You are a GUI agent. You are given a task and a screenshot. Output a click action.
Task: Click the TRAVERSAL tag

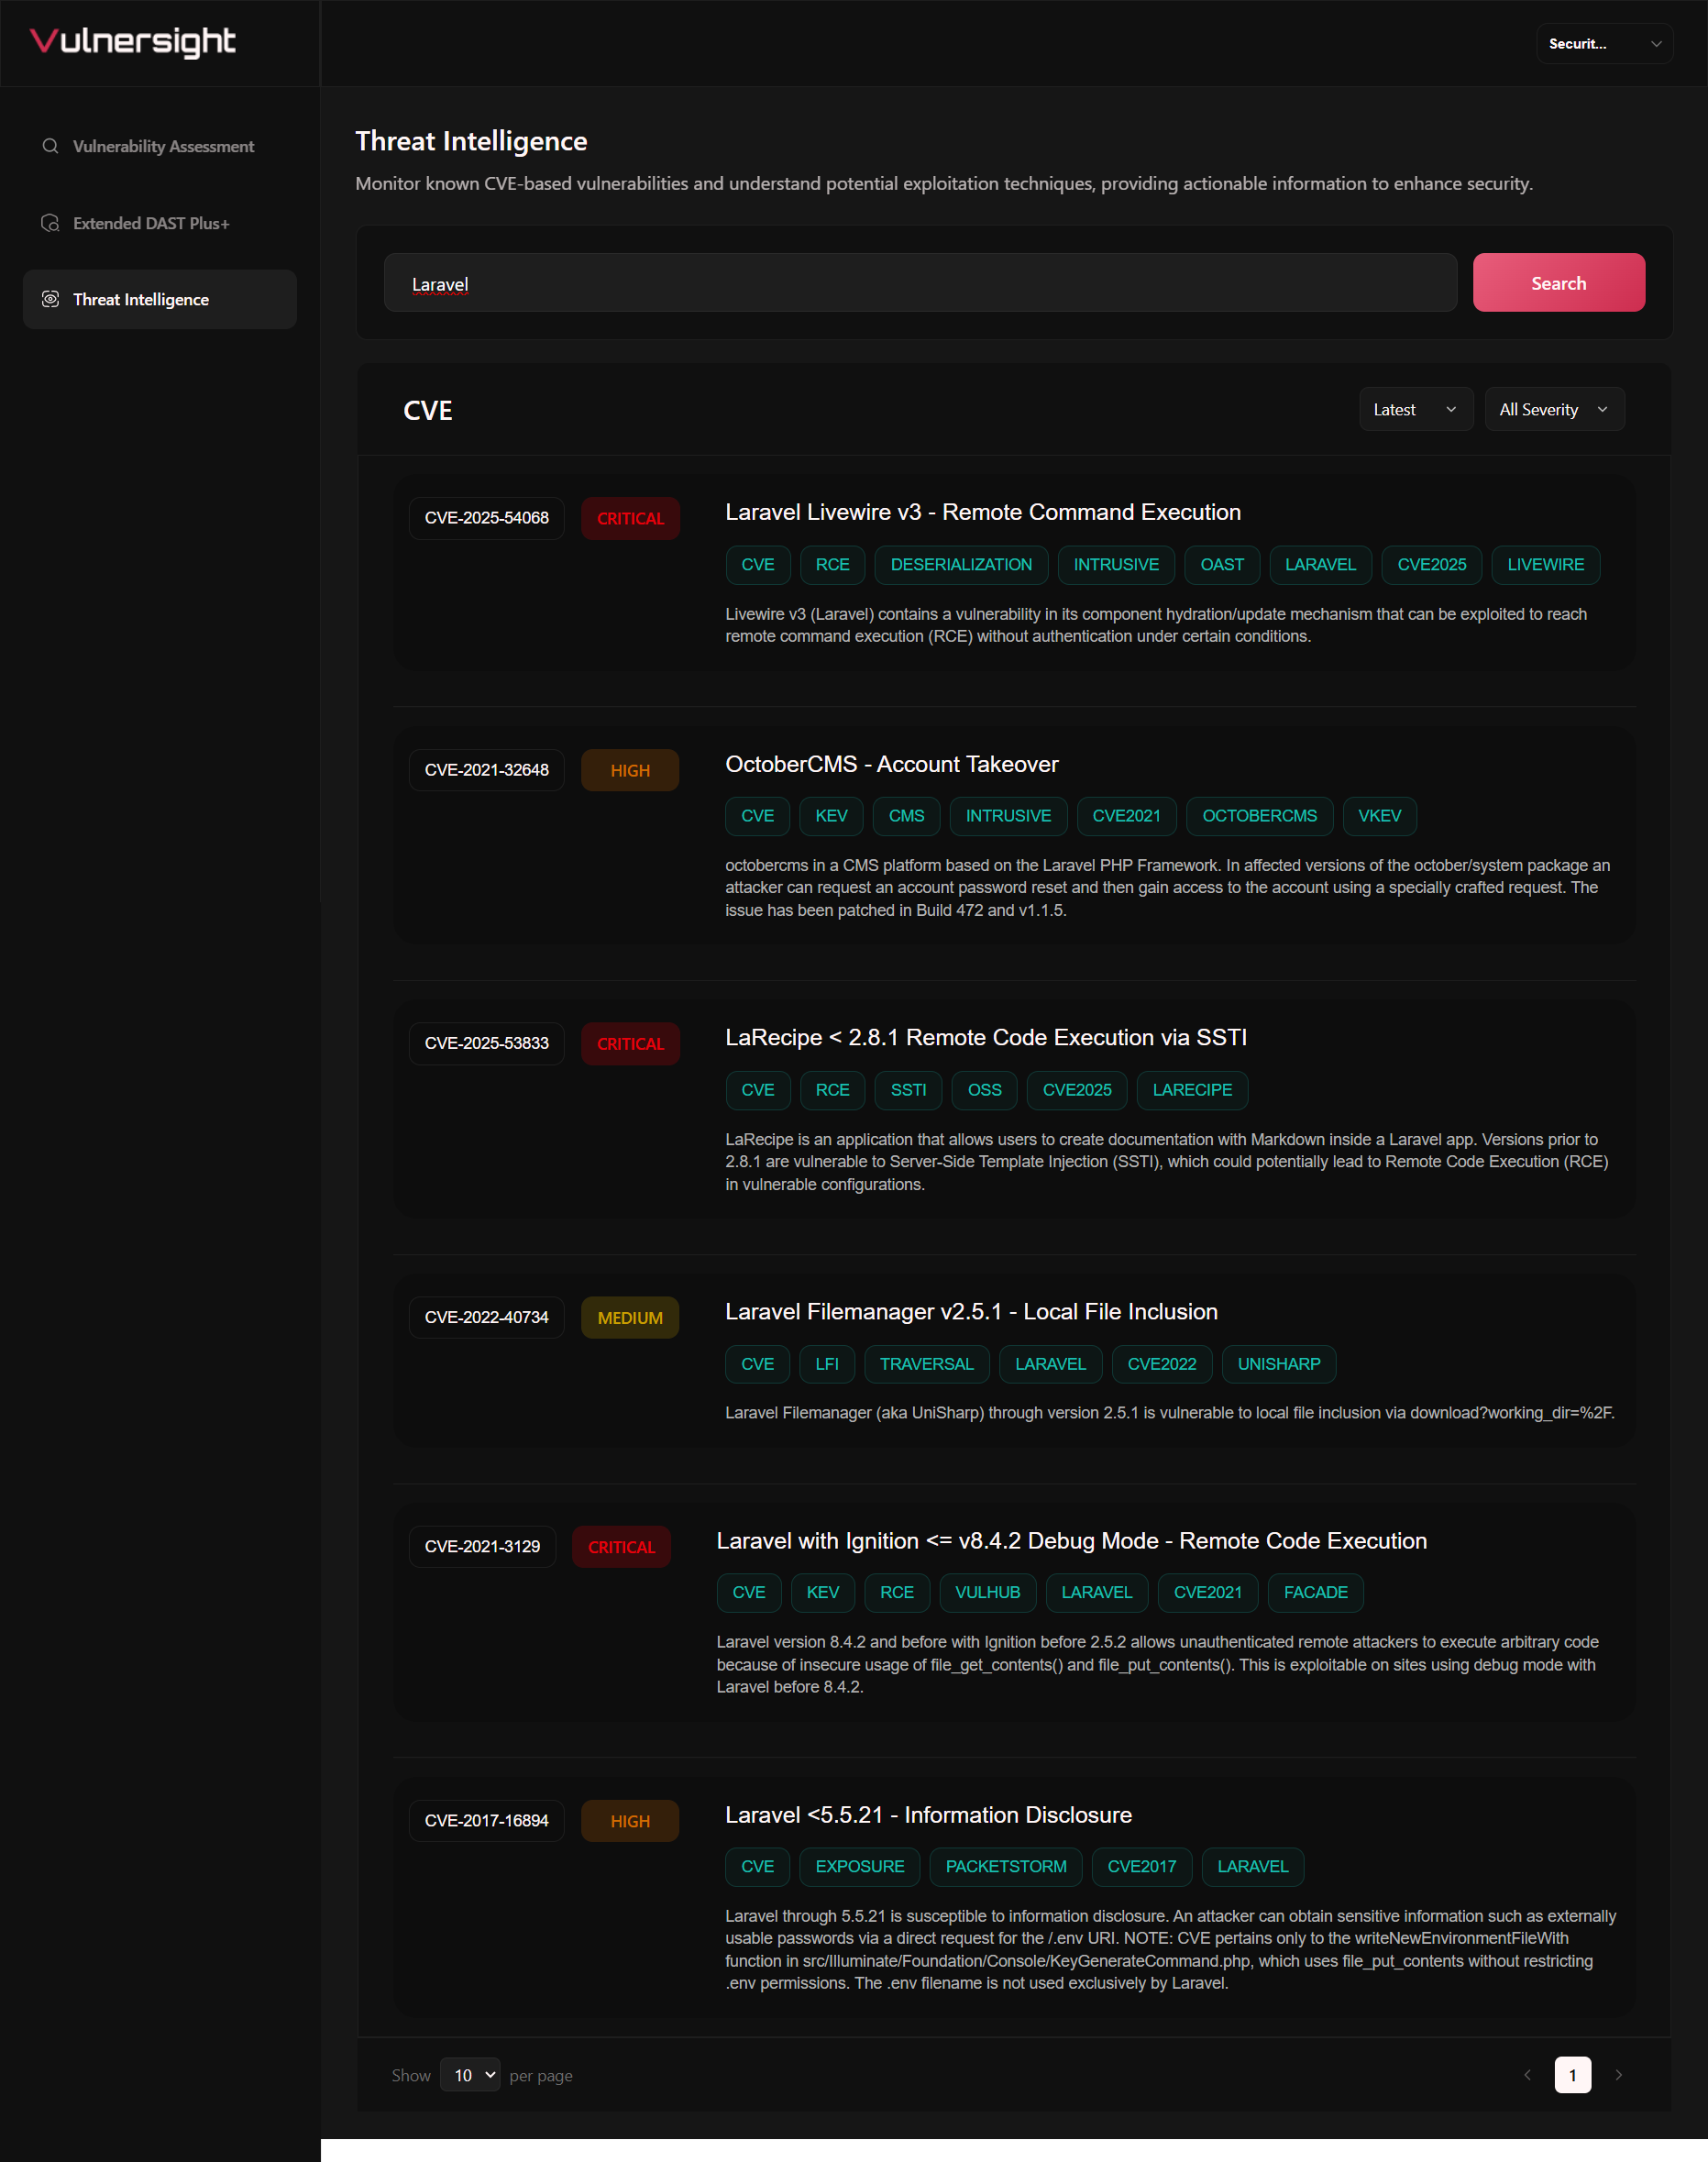pyautogui.click(x=926, y=1363)
